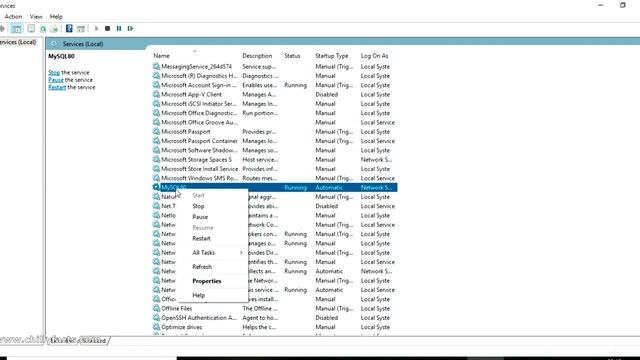Click the 'The Offline ...' description cell

260,308
